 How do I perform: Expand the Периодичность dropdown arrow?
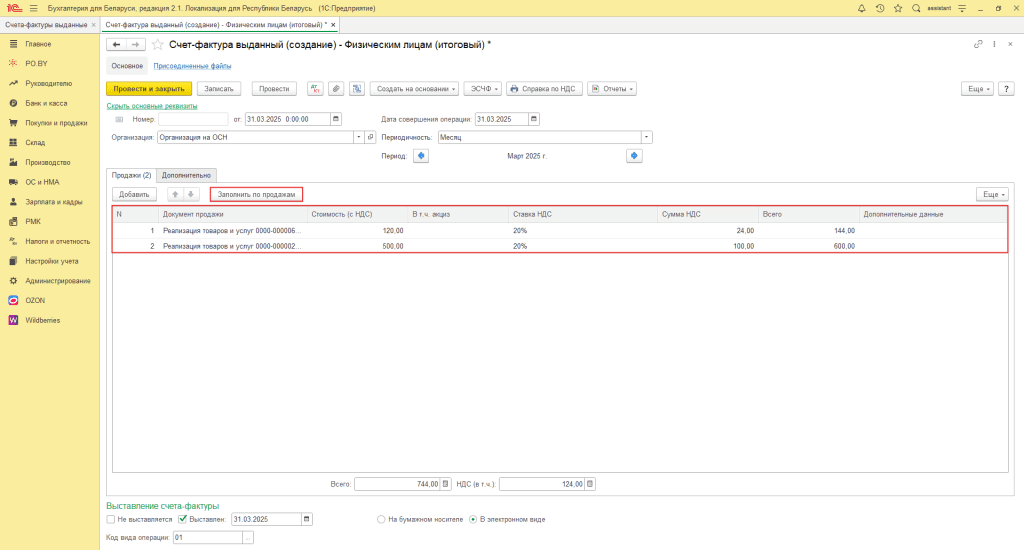(x=647, y=137)
